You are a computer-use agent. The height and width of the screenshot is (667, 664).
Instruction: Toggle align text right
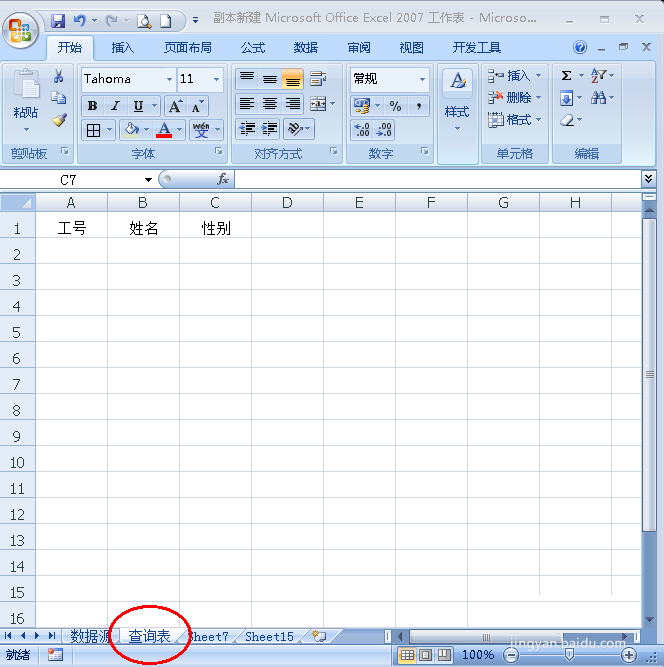[x=293, y=104]
